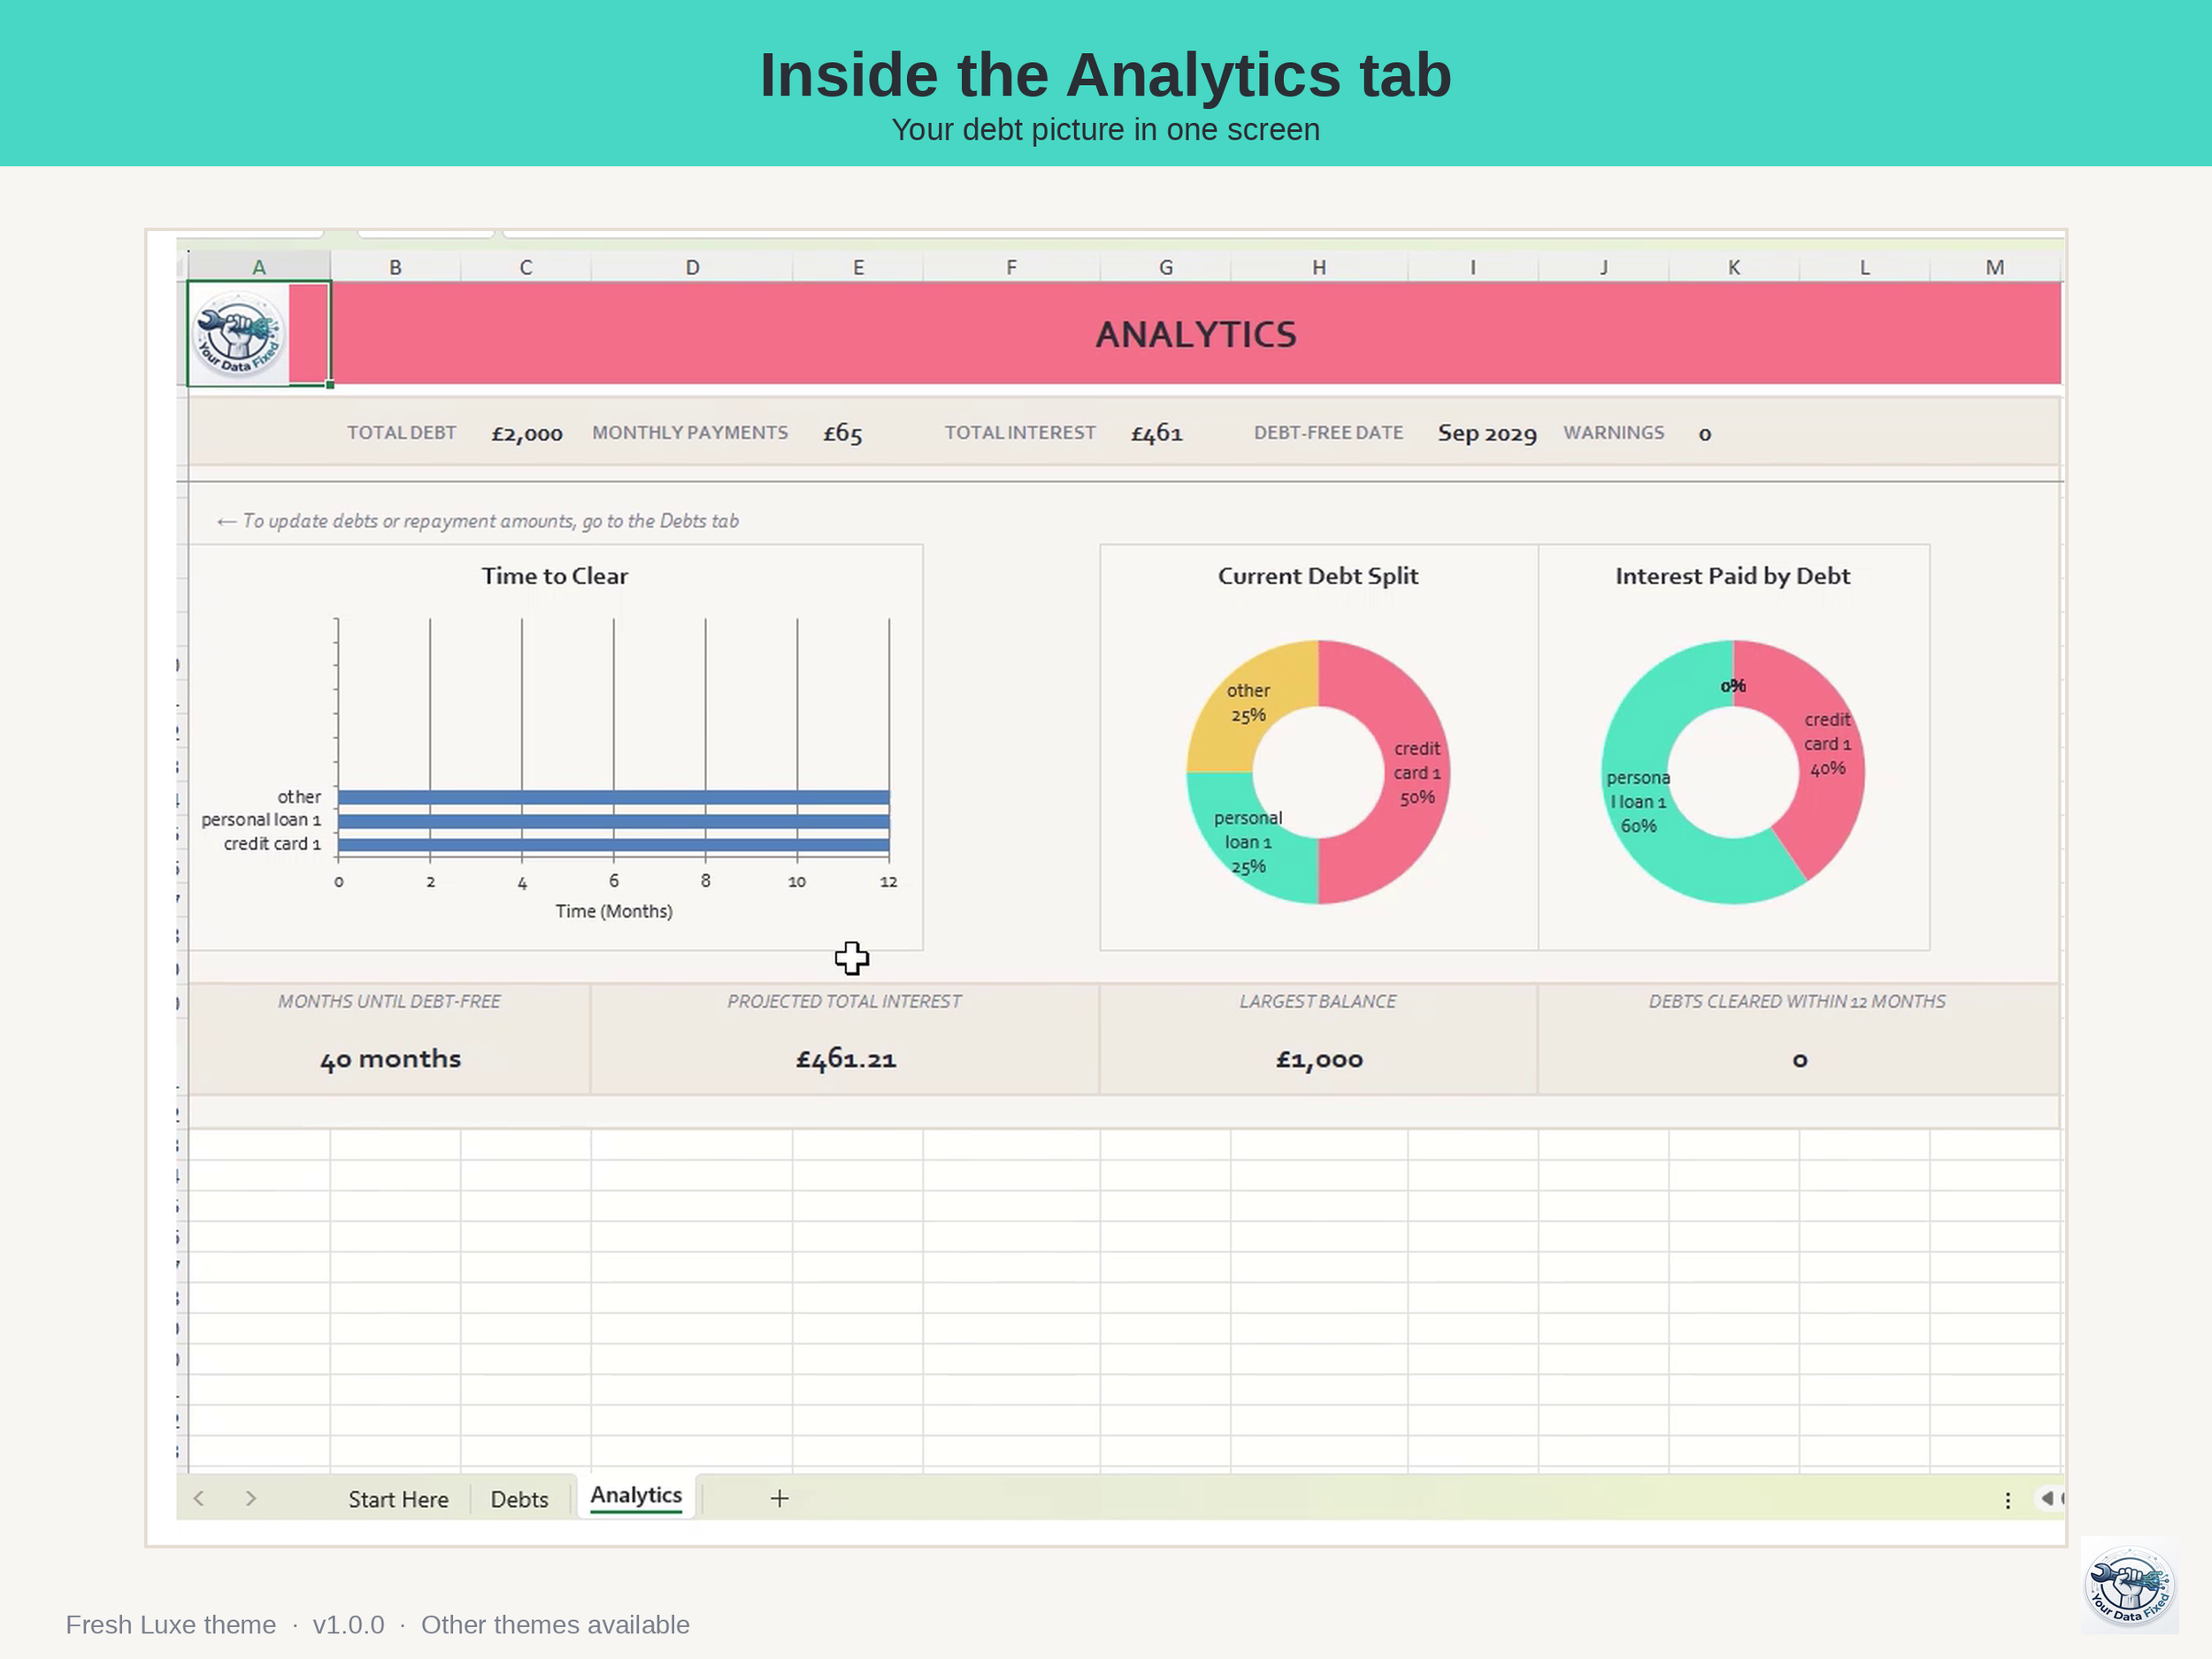Screen dimensions: 2212x1659
Task: Go to next sheet using right arrow
Action: 251,1498
